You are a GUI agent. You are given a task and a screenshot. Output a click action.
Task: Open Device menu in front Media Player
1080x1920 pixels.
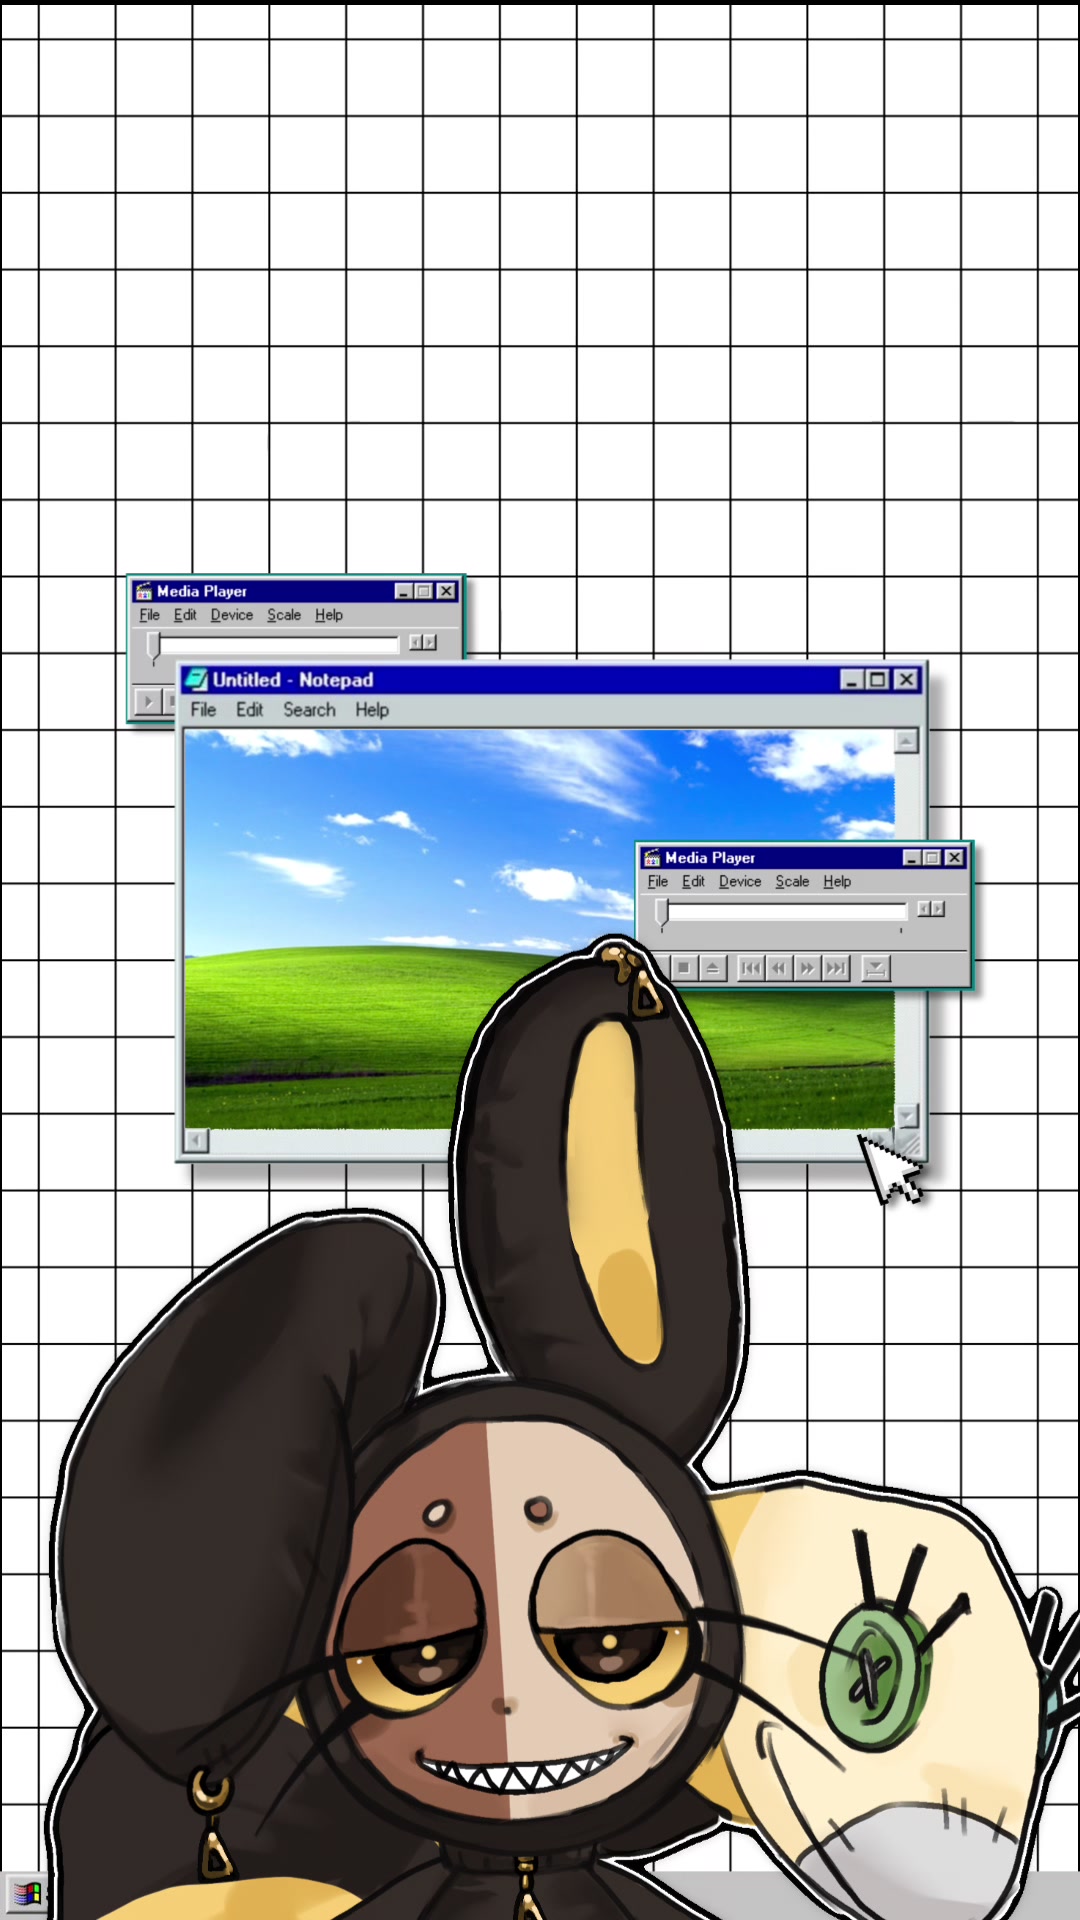[x=739, y=882]
